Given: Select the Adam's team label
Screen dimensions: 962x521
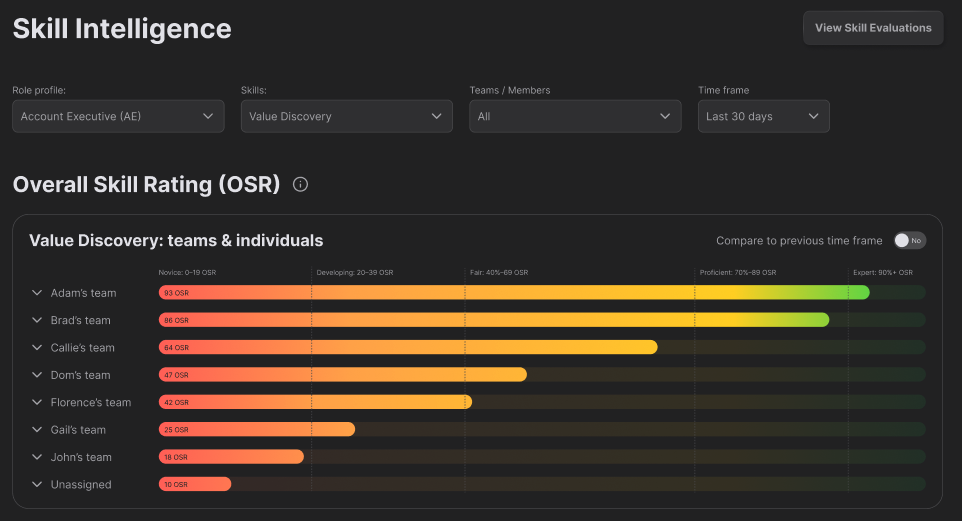Looking at the screenshot, I should pyautogui.click(x=83, y=293).
